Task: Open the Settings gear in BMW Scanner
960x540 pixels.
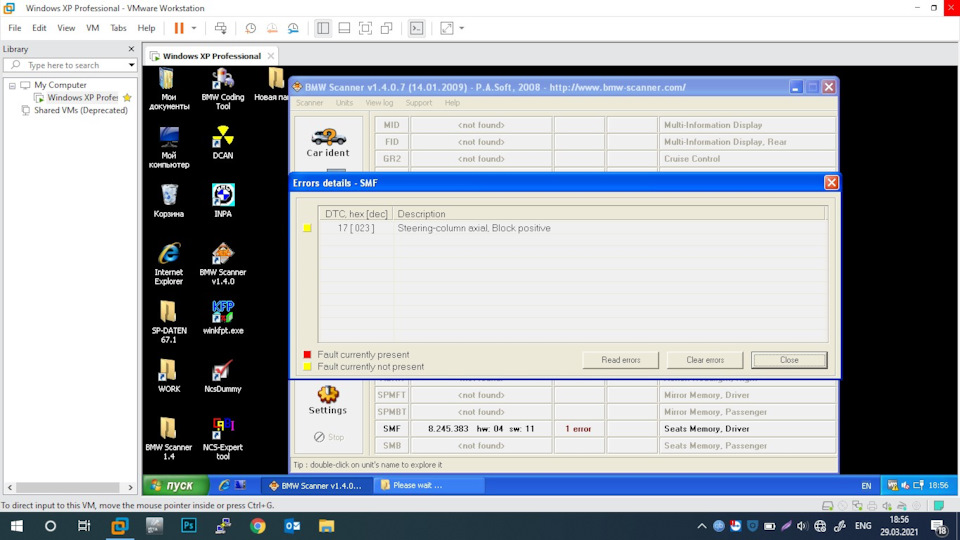Action: coord(328,400)
